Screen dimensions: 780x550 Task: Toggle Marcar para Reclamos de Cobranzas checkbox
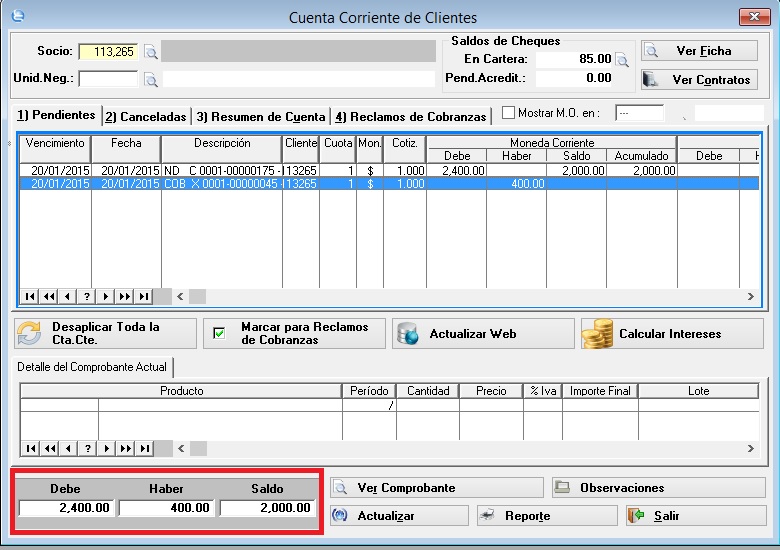(220, 334)
